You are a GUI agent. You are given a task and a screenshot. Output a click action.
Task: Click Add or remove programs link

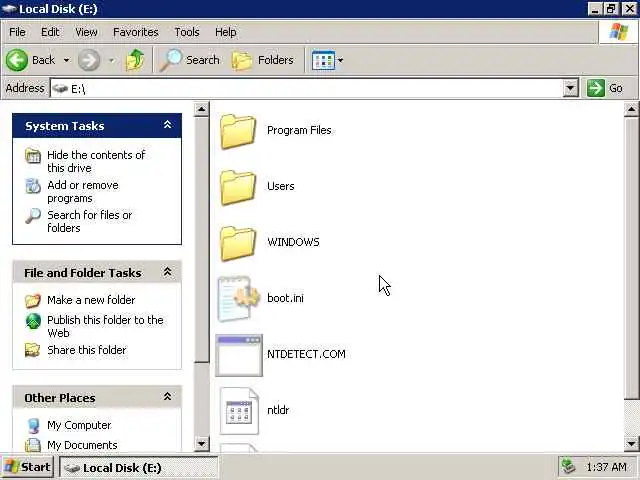point(83,191)
